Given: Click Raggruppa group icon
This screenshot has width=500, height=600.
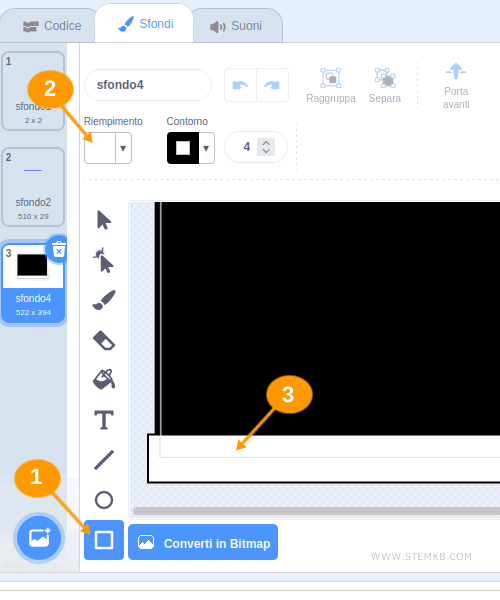Looking at the screenshot, I should point(331,78).
